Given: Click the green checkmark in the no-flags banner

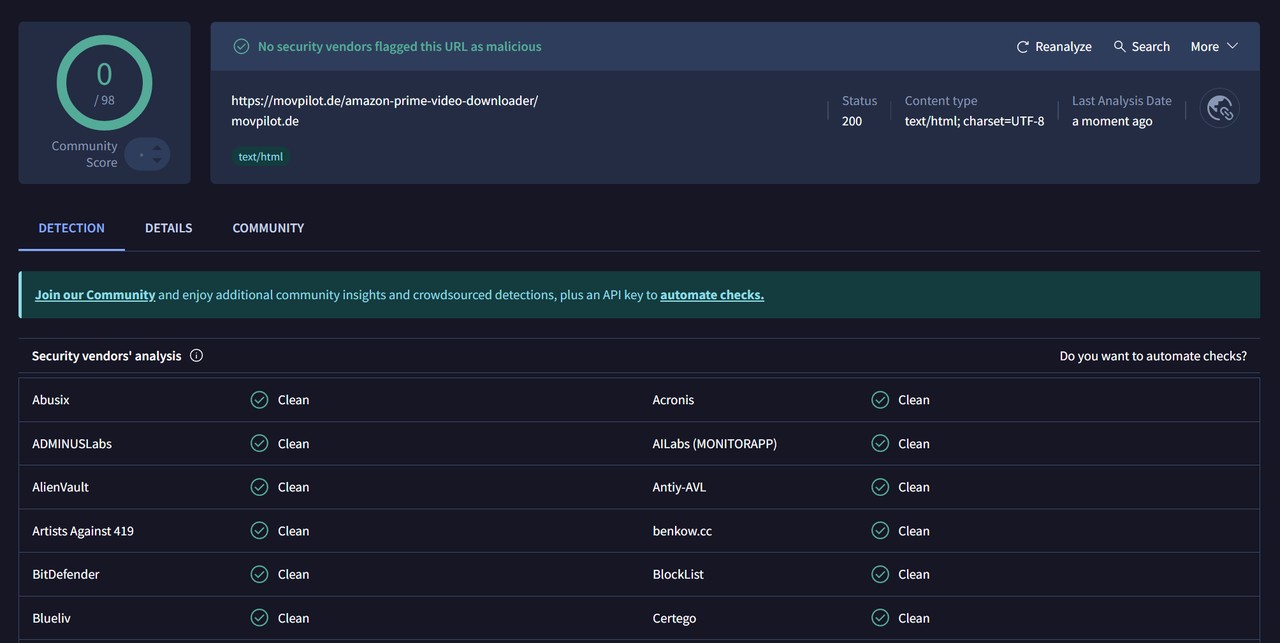Looking at the screenshot, I should click(x=241, y=47).
